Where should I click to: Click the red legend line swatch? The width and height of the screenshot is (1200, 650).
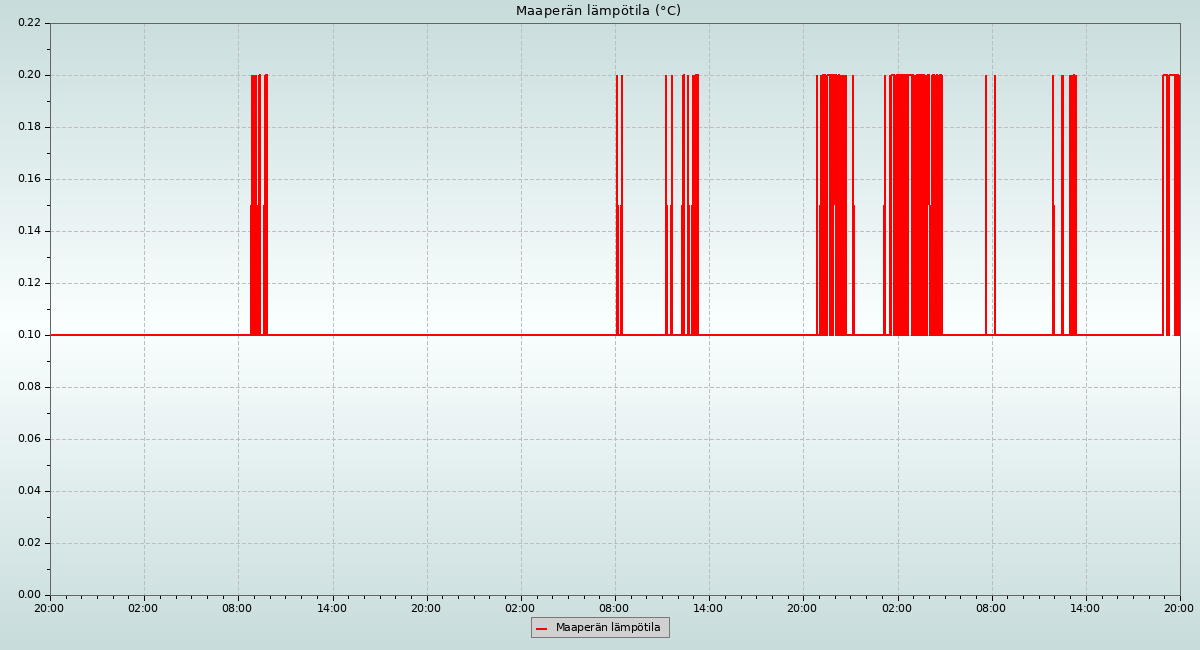(541, 628)
